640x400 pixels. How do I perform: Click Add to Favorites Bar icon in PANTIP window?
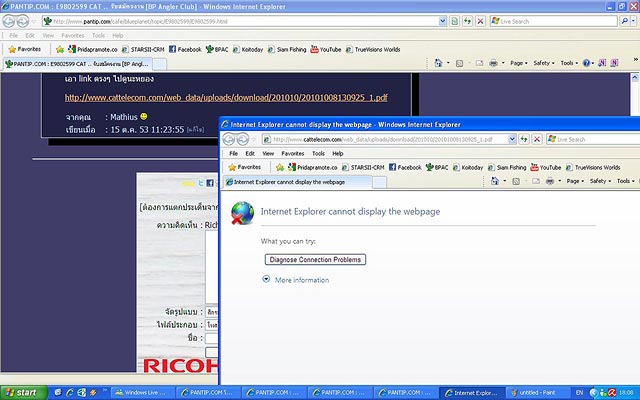pos(60,49)
